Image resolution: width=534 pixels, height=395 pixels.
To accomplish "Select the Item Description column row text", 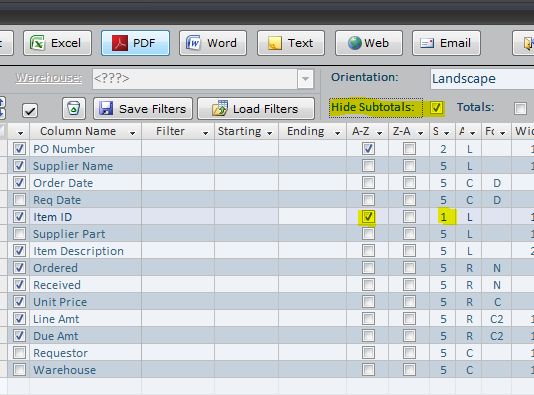I will [78, 251].
